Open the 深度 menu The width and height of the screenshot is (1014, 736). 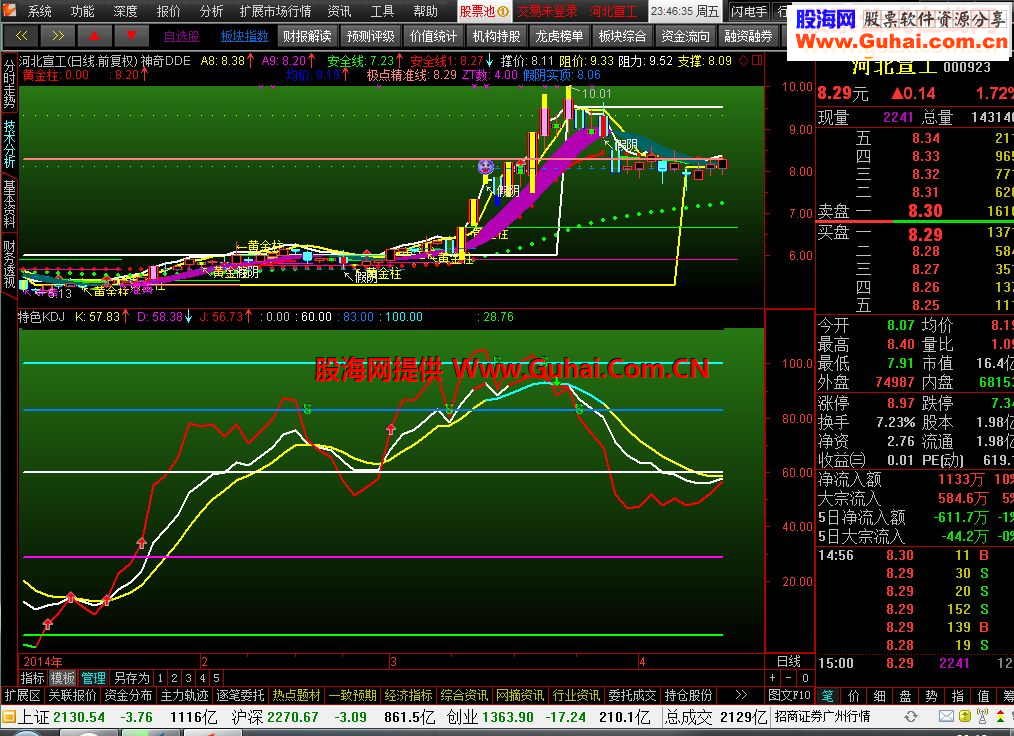125,11
